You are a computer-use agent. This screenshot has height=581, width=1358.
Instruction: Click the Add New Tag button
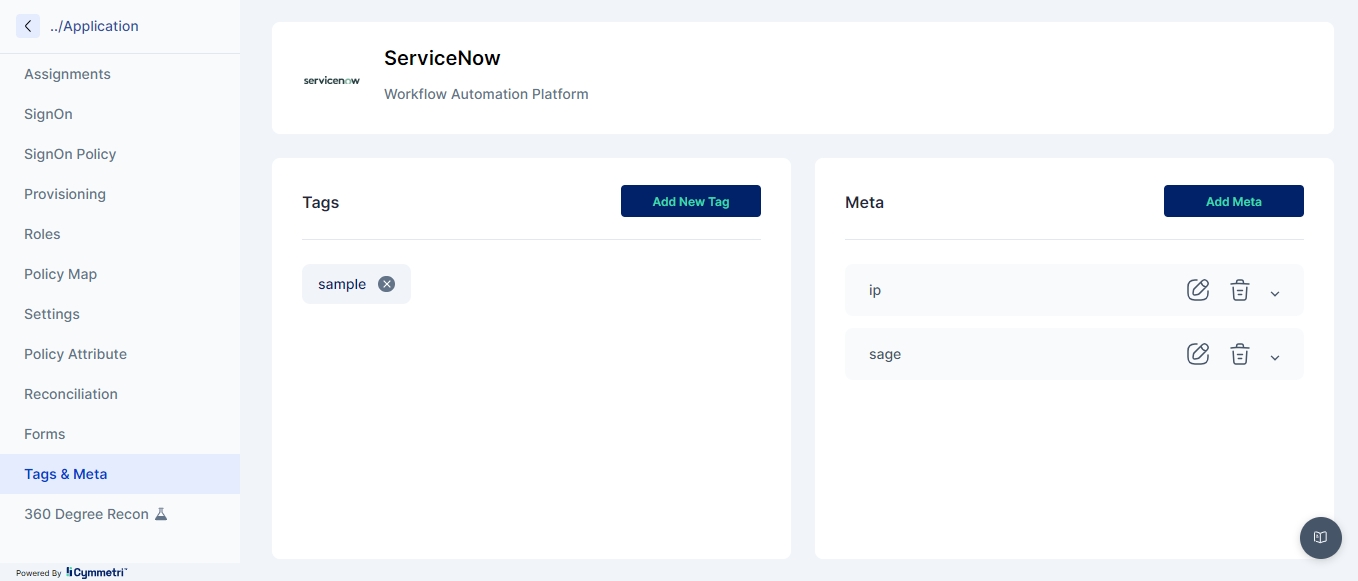pos(690,201)
